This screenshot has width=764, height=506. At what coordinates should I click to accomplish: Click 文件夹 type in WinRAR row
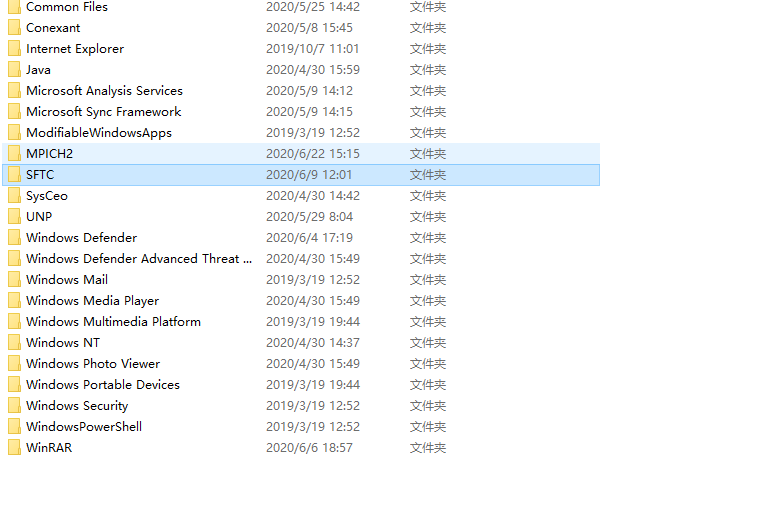click(x=428, y=447)
